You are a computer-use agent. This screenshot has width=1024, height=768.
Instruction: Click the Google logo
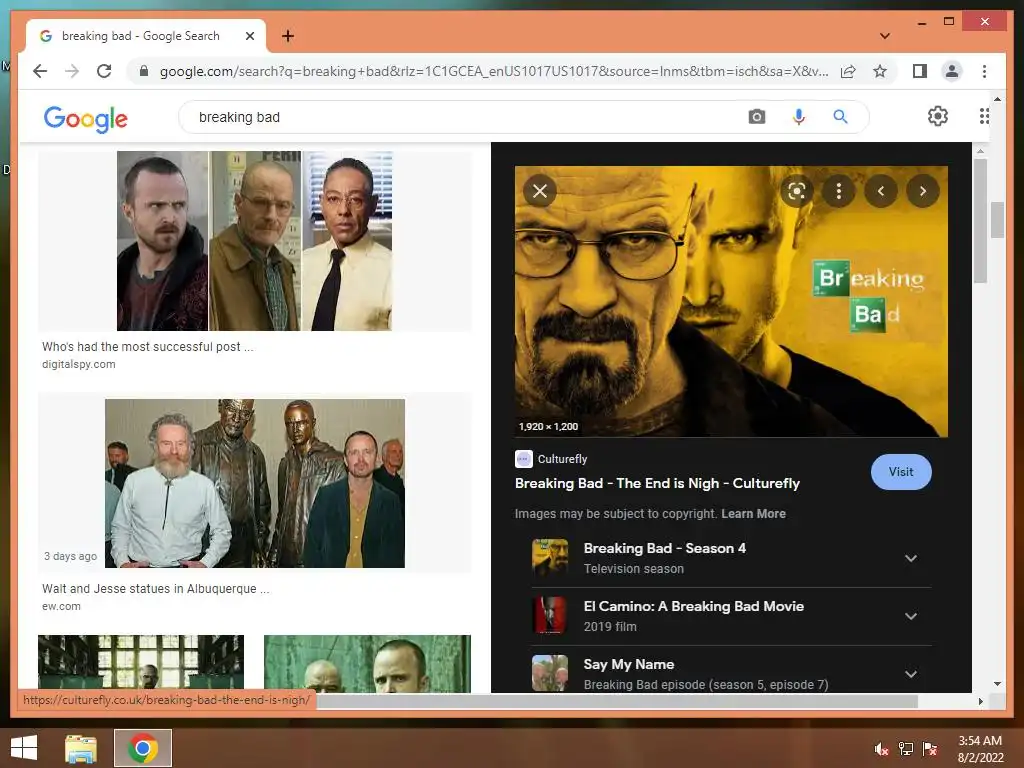[x=86, y=118]
